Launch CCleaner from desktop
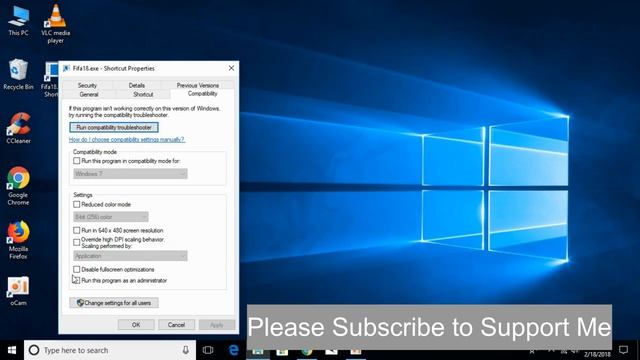Viewport: 640px width, 360px height. (x=18, y=128)
